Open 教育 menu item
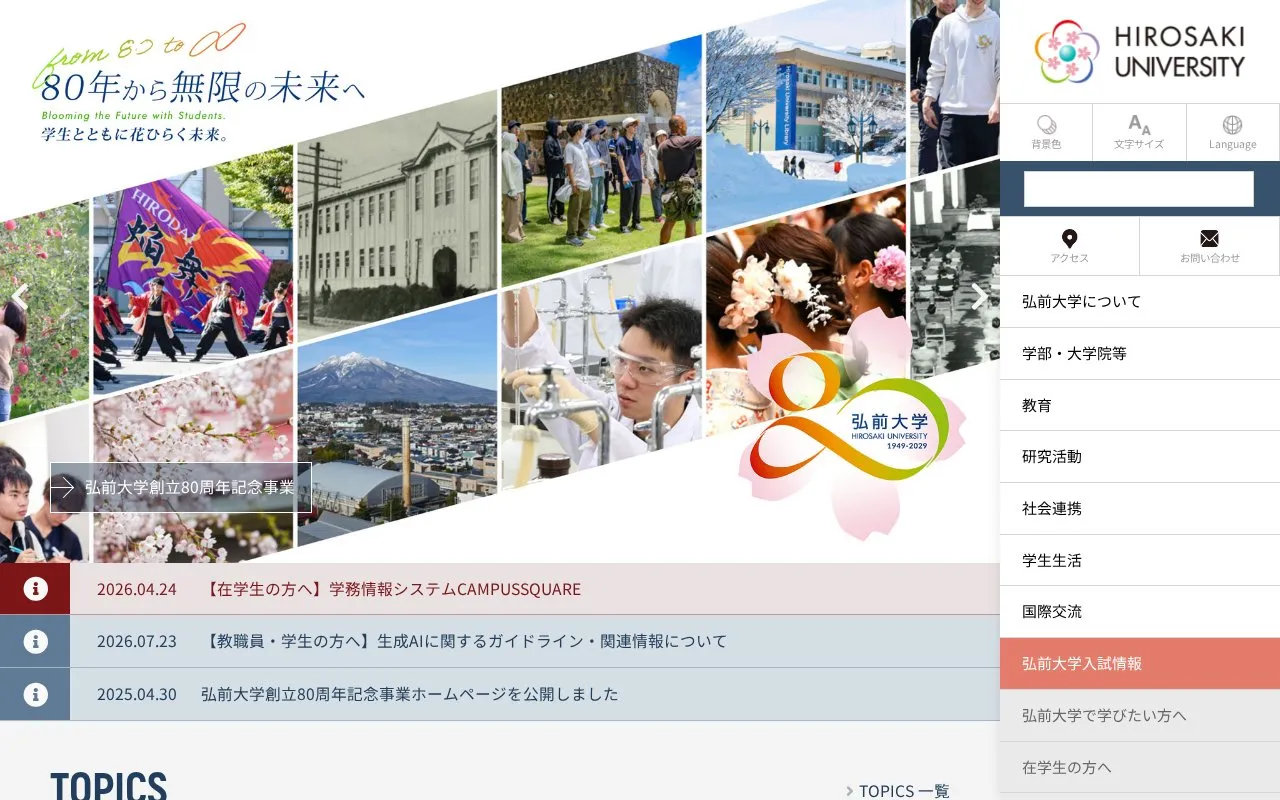The image size is (1280, 800). (x=1140, y=405)
